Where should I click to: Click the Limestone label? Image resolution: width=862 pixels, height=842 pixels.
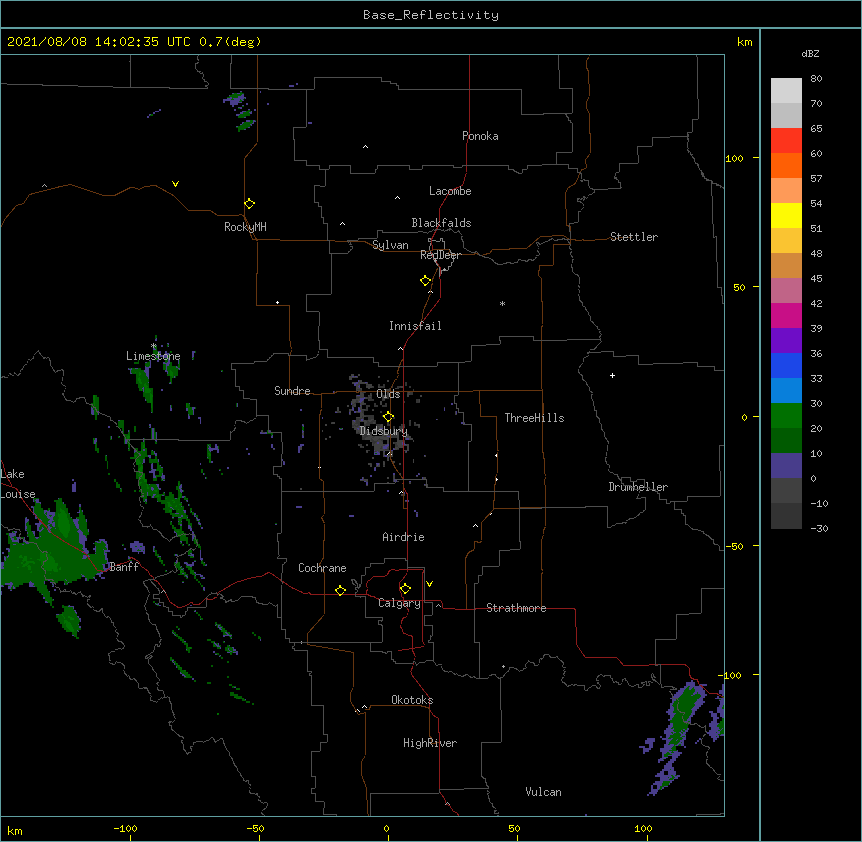(153, 356)
